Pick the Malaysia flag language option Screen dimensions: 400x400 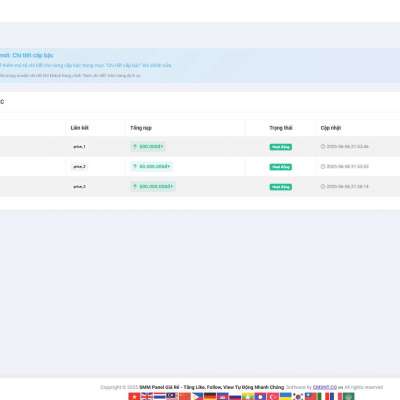[172, 396]
